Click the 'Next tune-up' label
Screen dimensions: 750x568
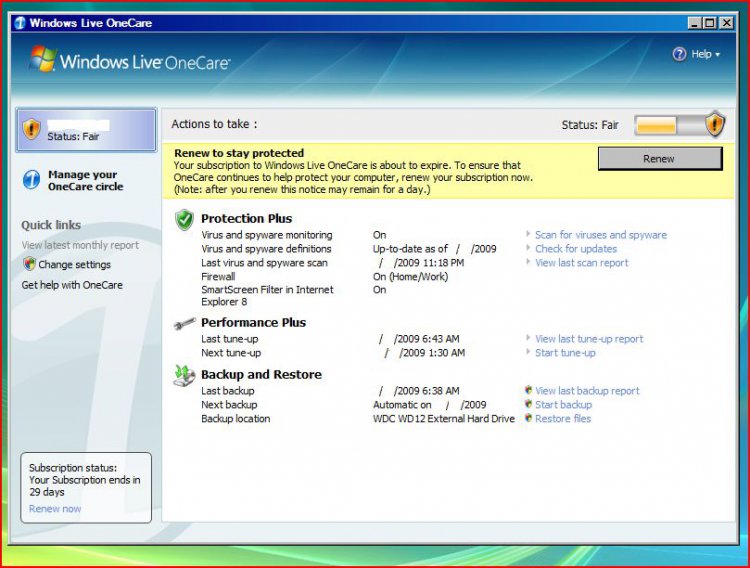(231, 353)
